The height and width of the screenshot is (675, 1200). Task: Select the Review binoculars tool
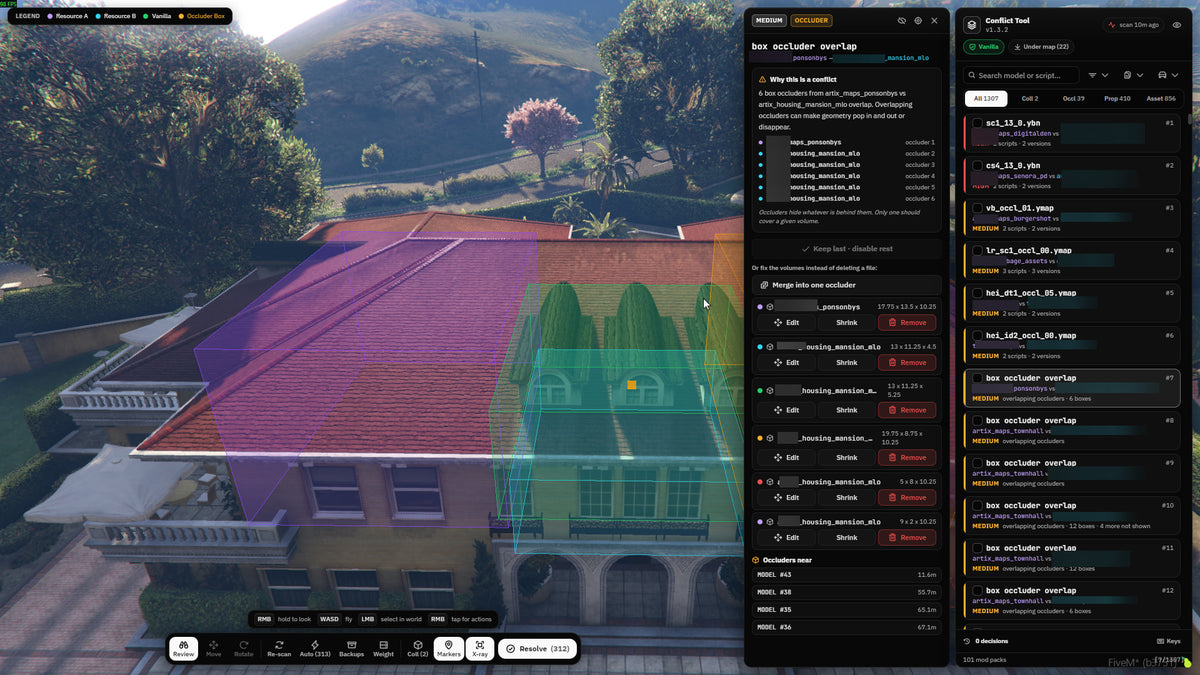pyautogui.click(x=183, y=649)
